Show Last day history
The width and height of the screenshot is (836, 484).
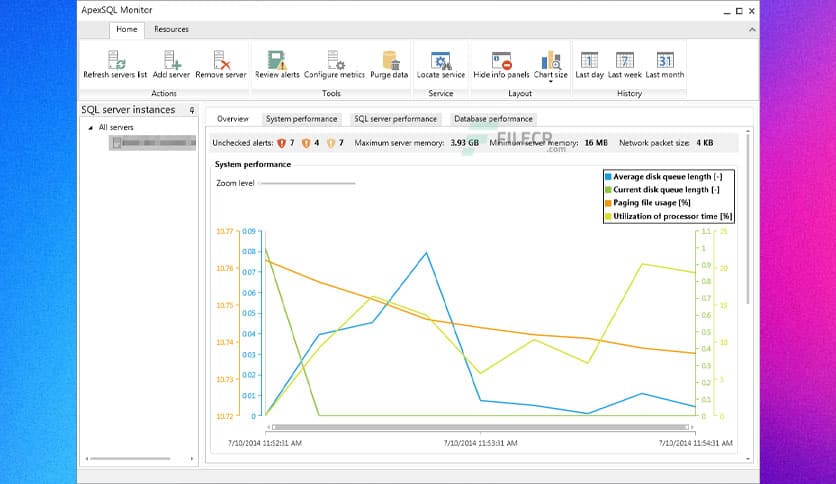pyautogui.click(x=589, y=64)
